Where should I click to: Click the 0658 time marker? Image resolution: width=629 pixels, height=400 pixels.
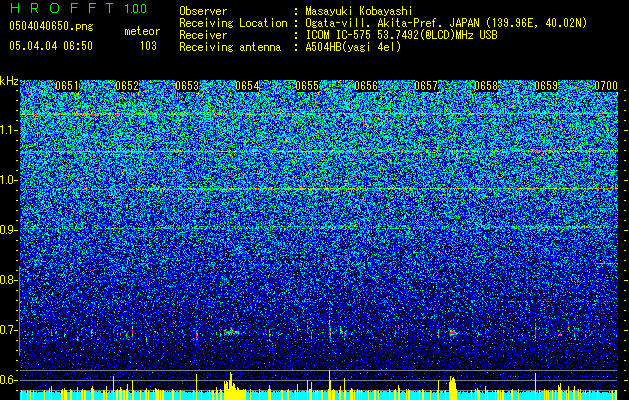[486, 86]
